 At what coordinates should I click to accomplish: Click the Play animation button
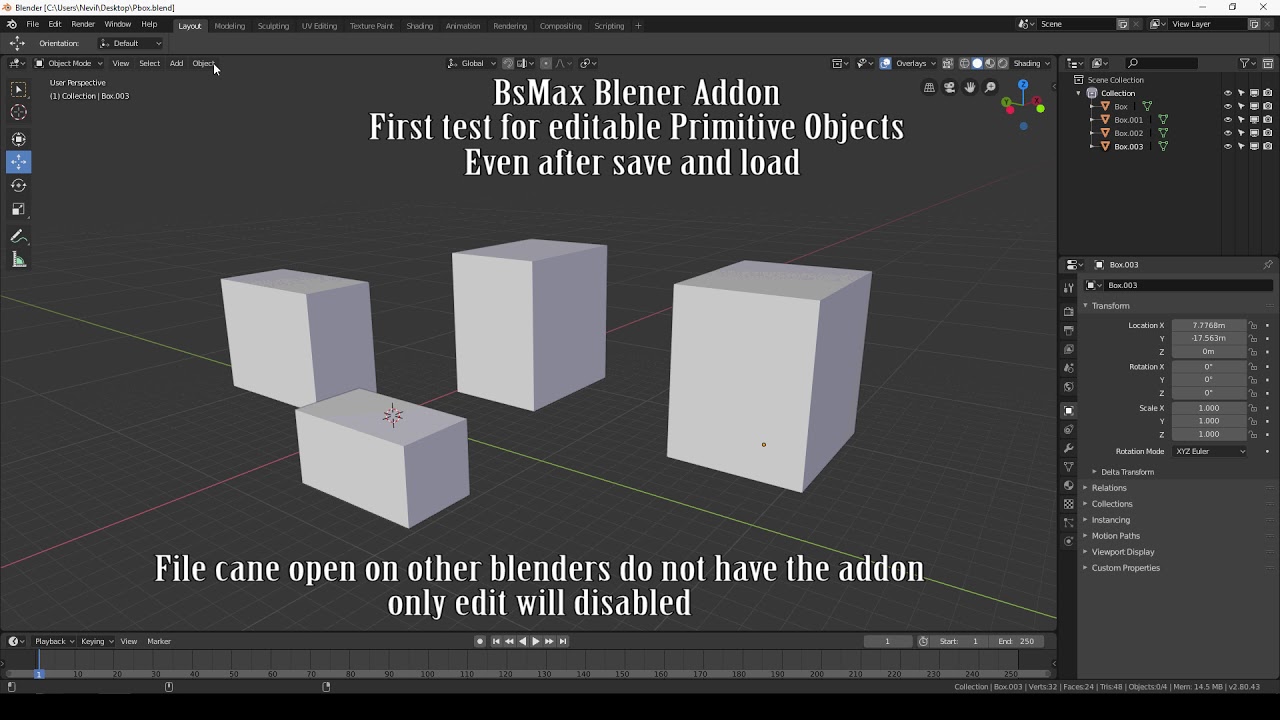tap(536, 641)
